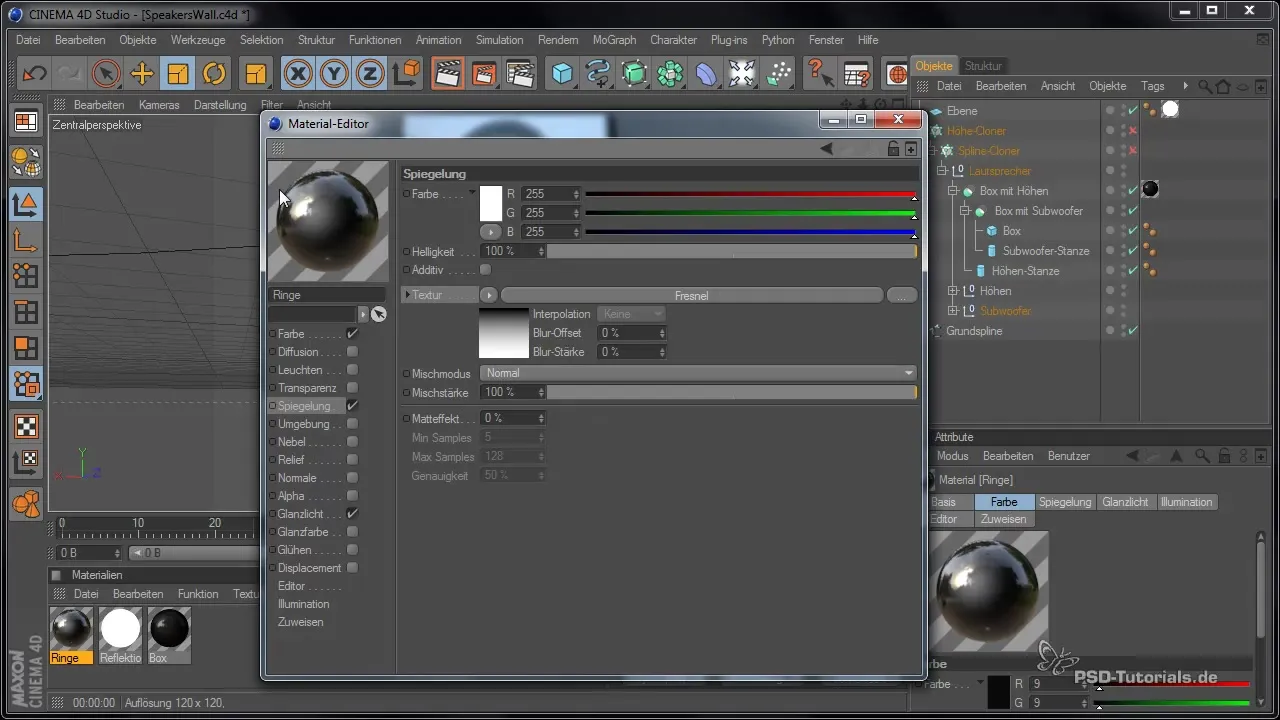Click the world coordinate system cube icon
This screenshot has width=1280, height=720.
click(x=406, y=74)
